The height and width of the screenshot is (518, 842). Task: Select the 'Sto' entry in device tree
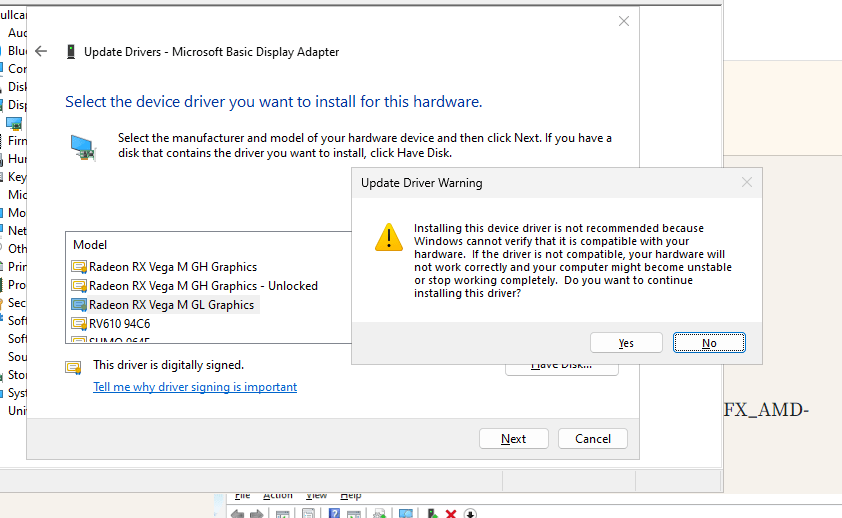point(17,375)
